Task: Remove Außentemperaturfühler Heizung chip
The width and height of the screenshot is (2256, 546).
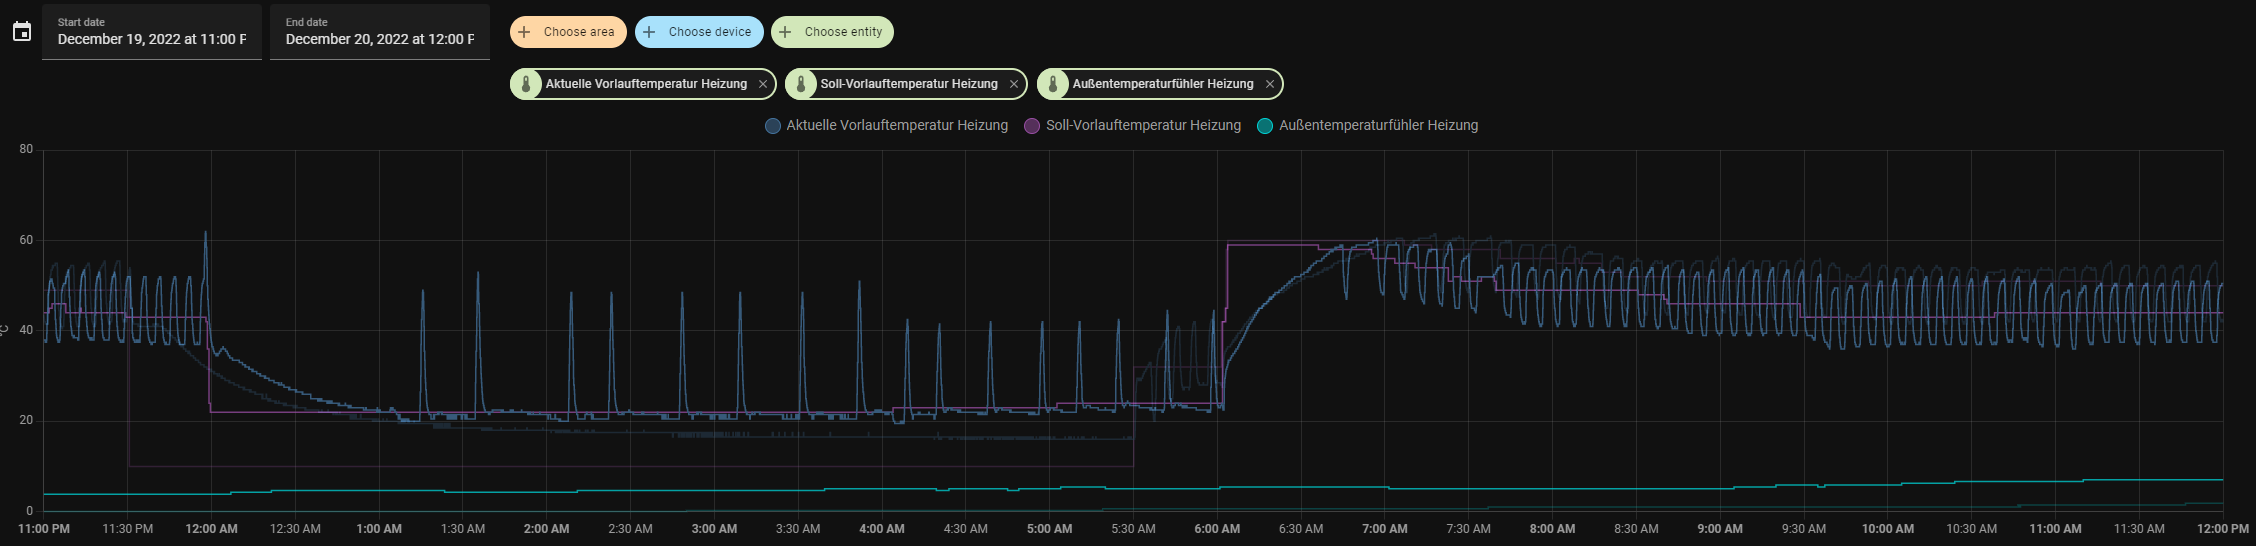Action: 1270,84
